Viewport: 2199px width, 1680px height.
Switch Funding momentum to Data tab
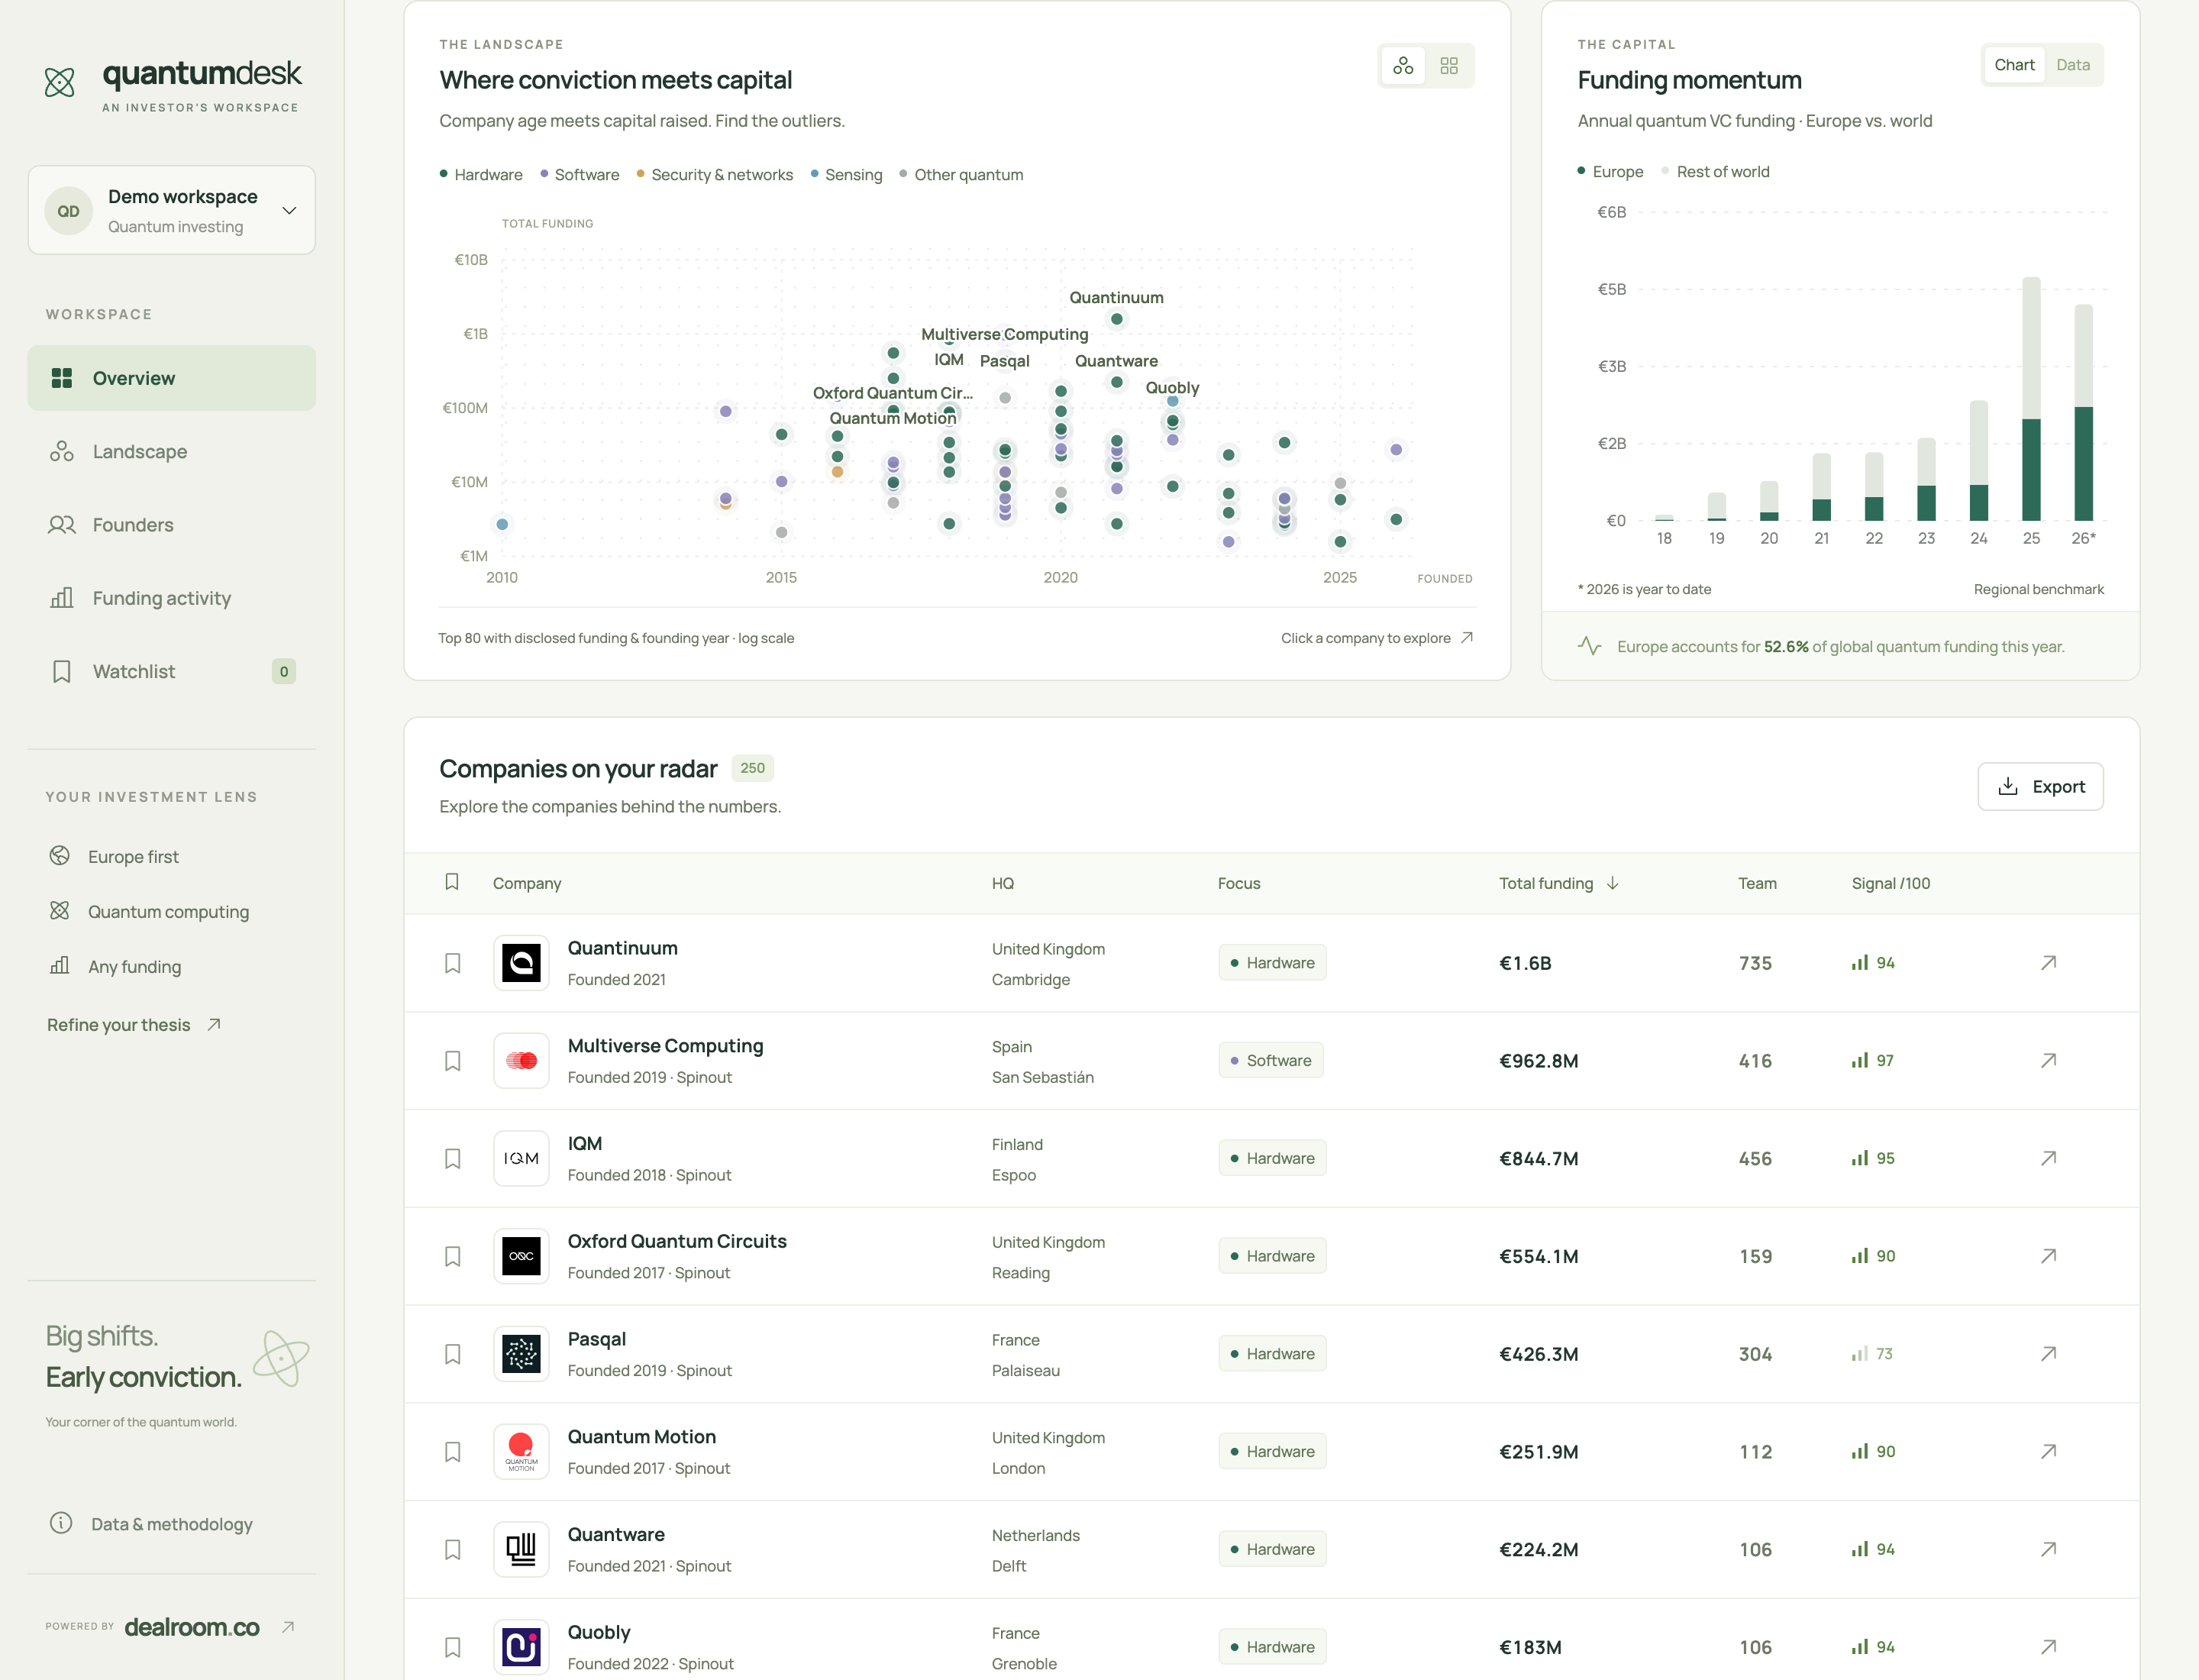click(2073, 65)
